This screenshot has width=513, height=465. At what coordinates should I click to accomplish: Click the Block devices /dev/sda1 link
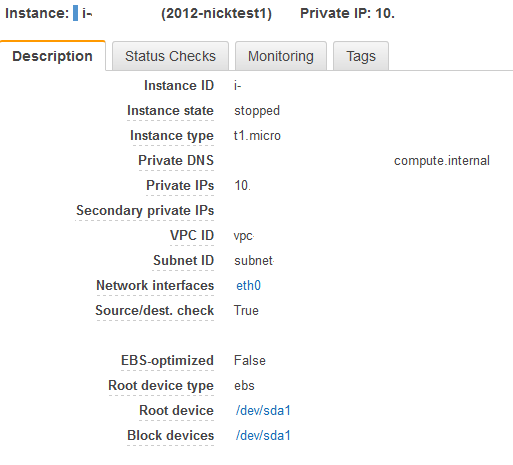pyautogui.click(x=263, y=435)
